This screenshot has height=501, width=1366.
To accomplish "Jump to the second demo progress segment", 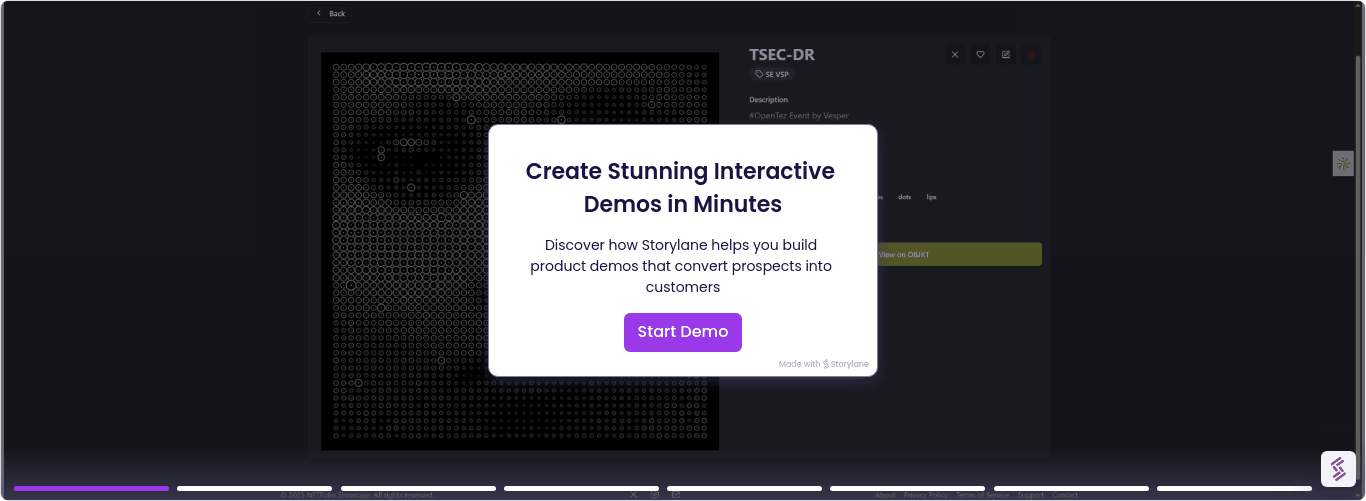I will tap(254, 488).
